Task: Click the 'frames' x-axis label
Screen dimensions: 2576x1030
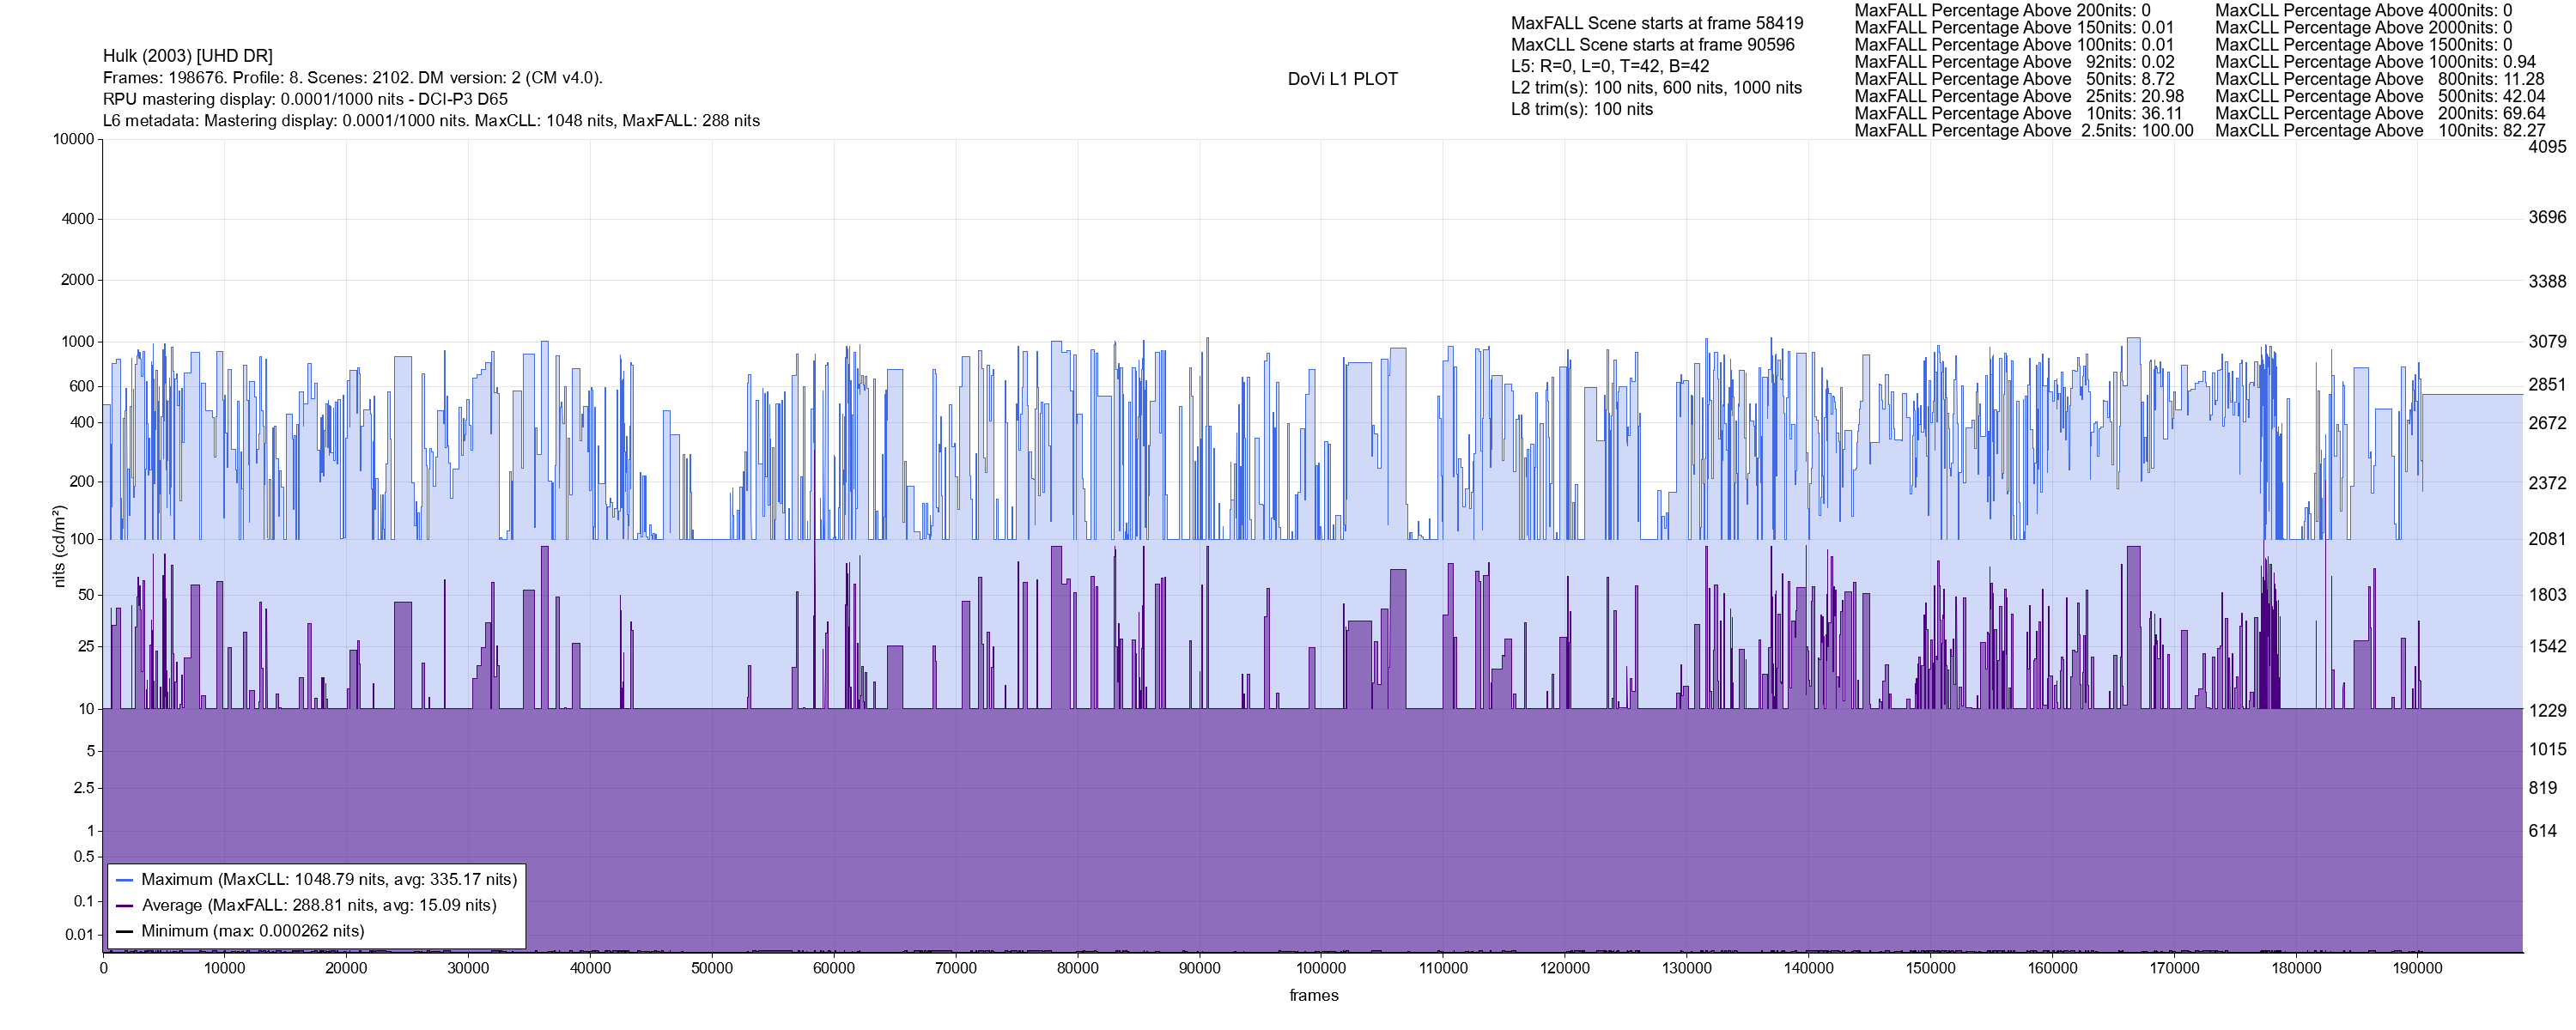Action: (x=1313, y=995)
